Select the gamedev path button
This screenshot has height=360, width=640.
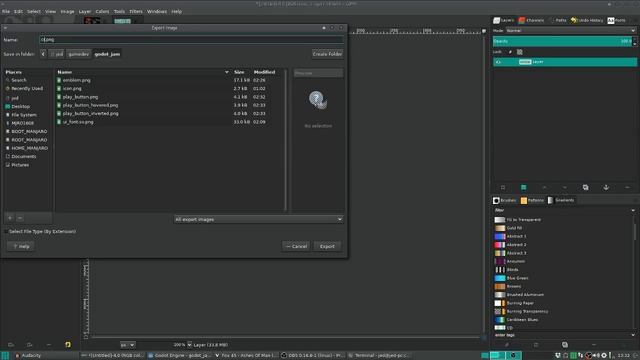tap(78, 54)
